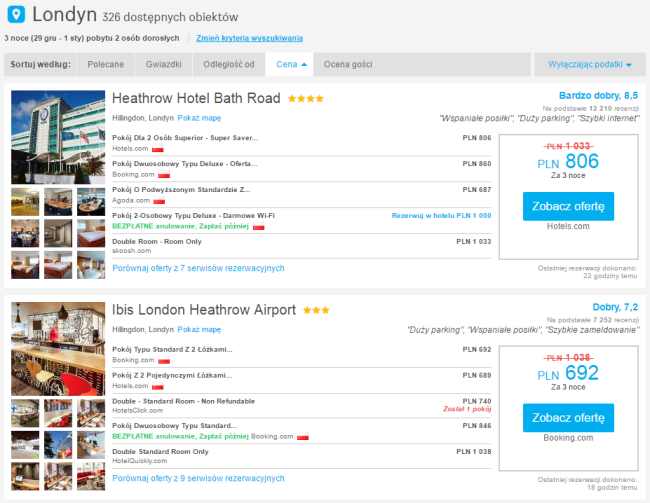650x503 pixels.
Task: Sort results by Ocena gości
Action: click(x=348, y=64)
